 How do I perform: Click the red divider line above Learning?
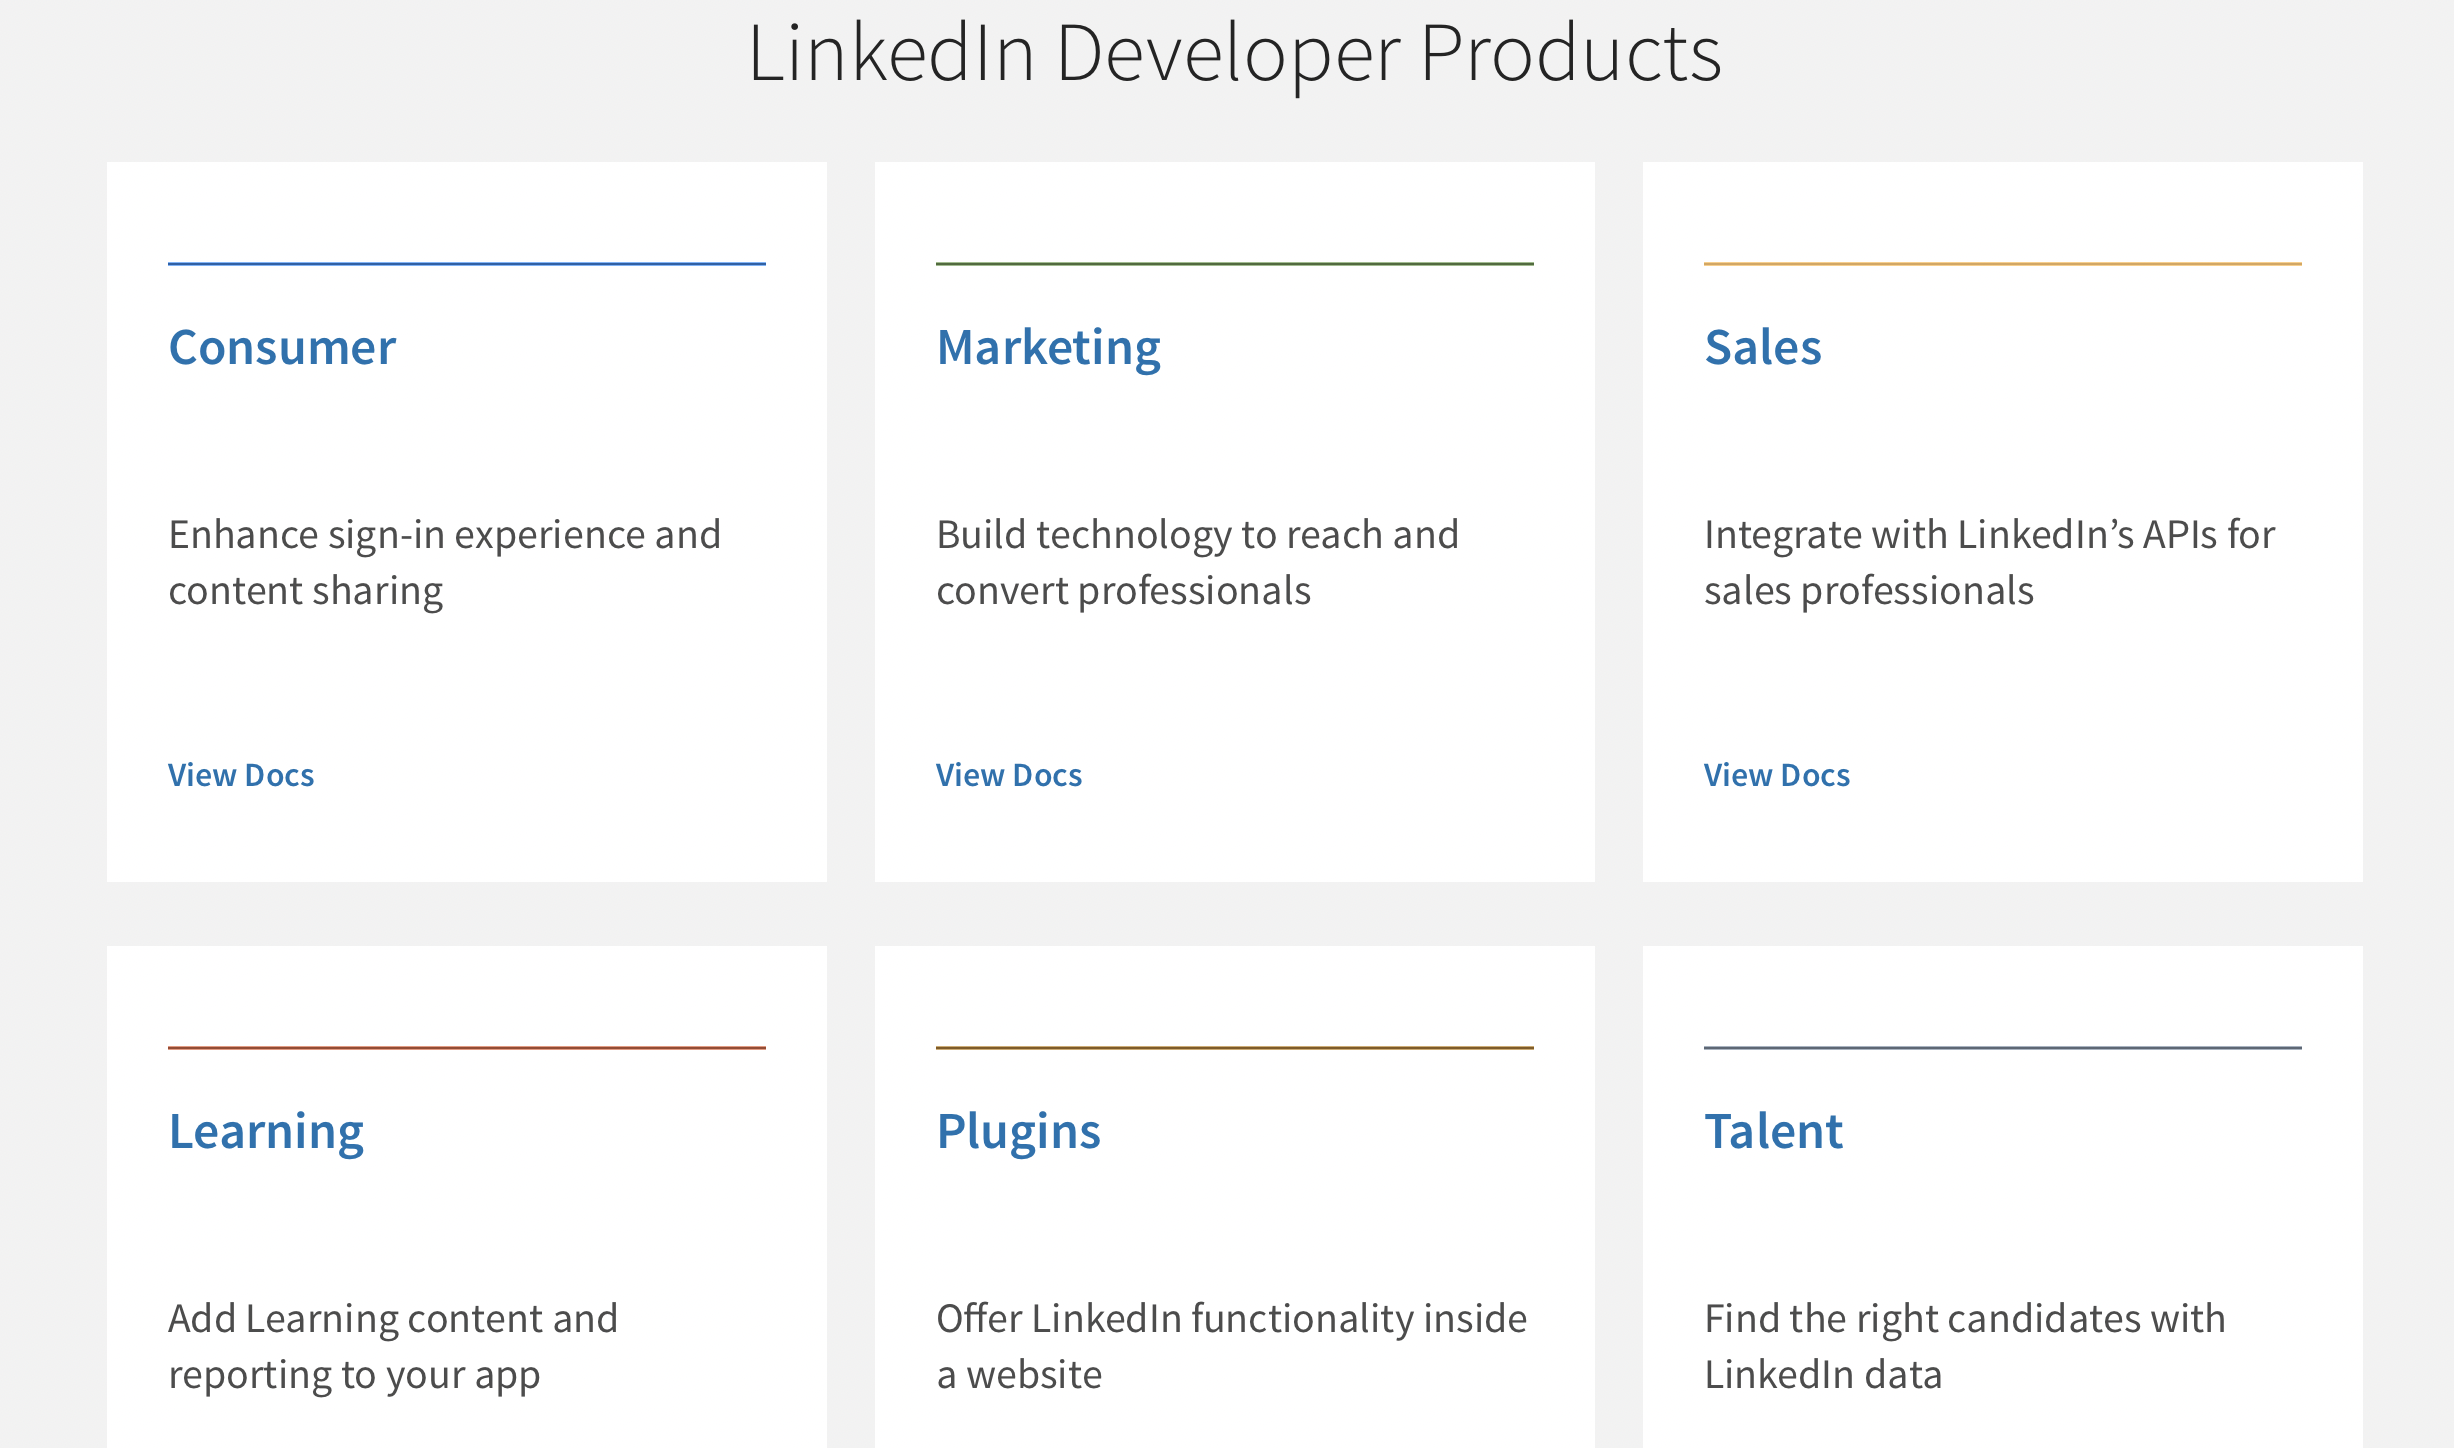pyautogui.click(x=467, y=1048)
